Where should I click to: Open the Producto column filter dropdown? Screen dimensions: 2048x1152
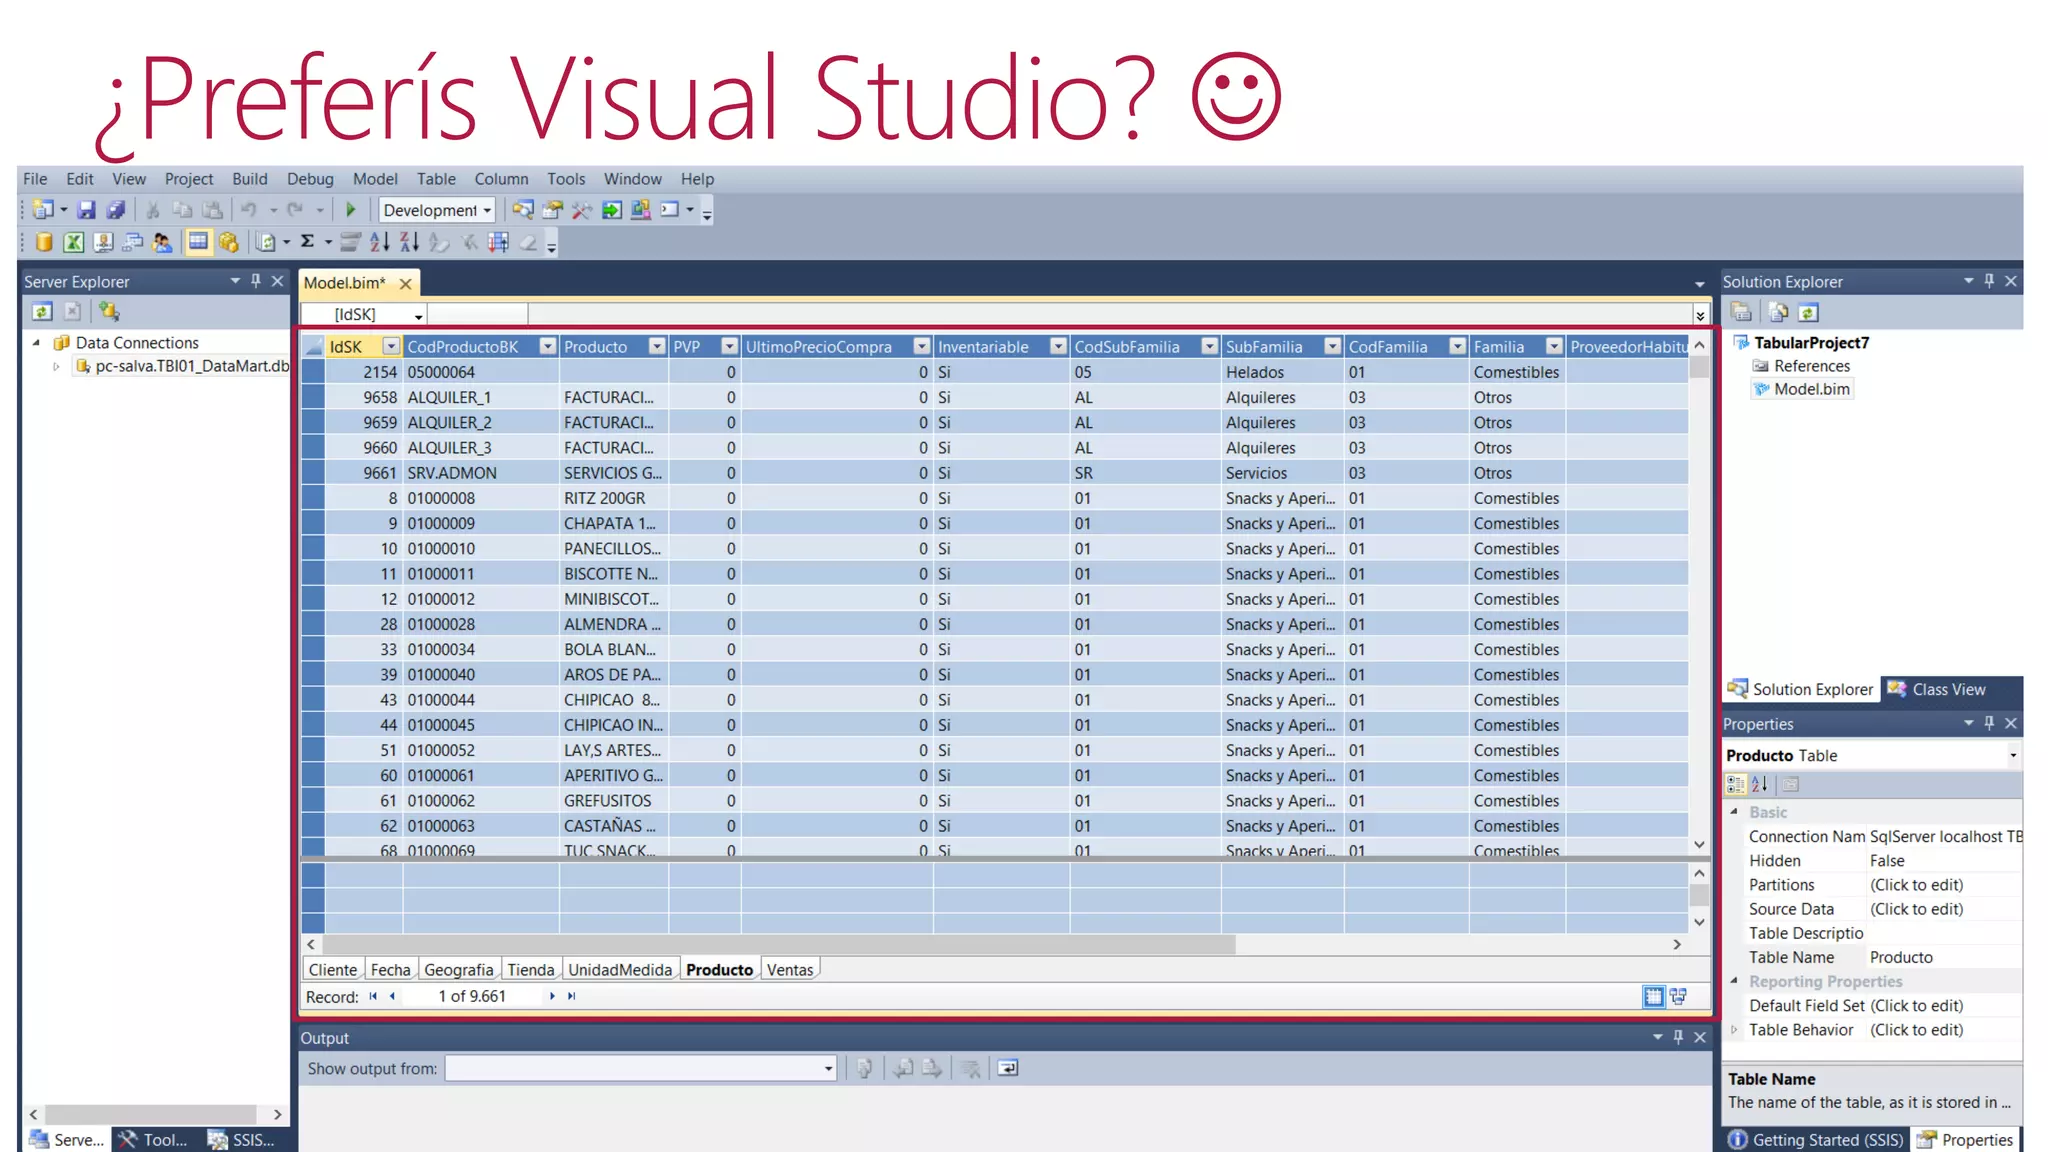pyautogui.click(x=657, y=347)
